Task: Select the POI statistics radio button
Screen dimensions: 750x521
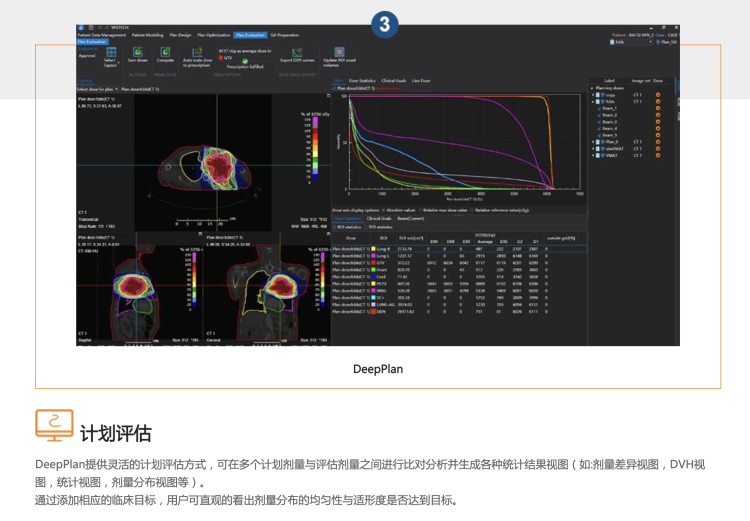Action: coord(366,227)
